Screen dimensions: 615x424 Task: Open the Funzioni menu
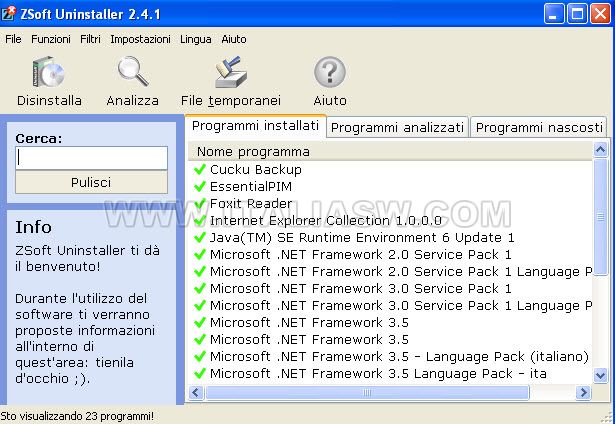tap(51, 39)
